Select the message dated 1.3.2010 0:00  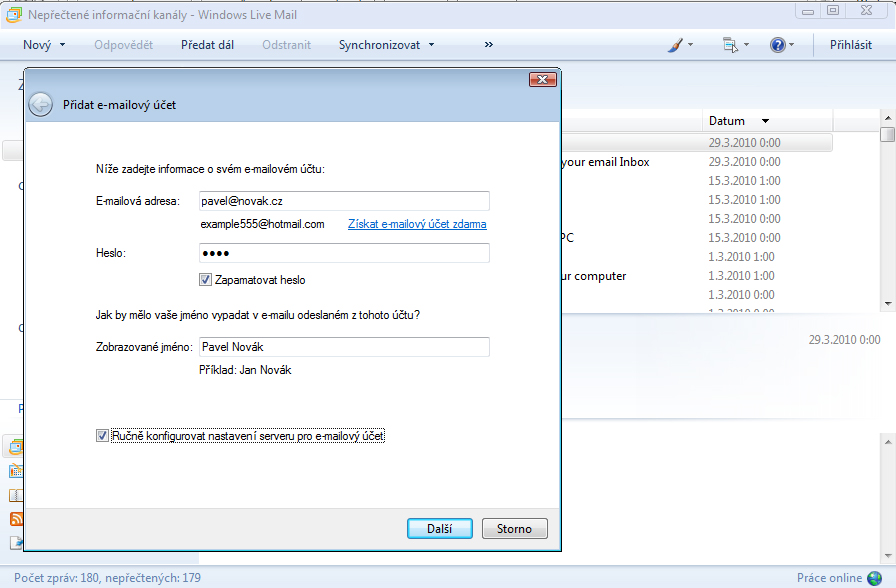[696, 295]
